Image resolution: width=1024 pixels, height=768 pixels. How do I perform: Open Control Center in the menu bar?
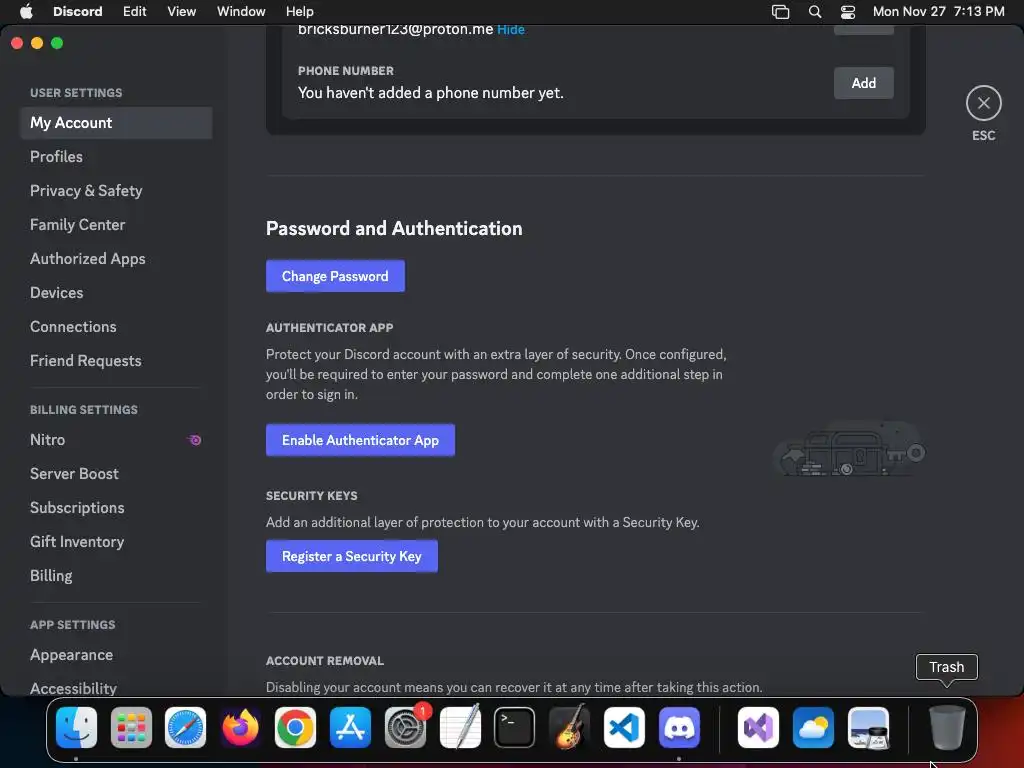click(848, 11)
